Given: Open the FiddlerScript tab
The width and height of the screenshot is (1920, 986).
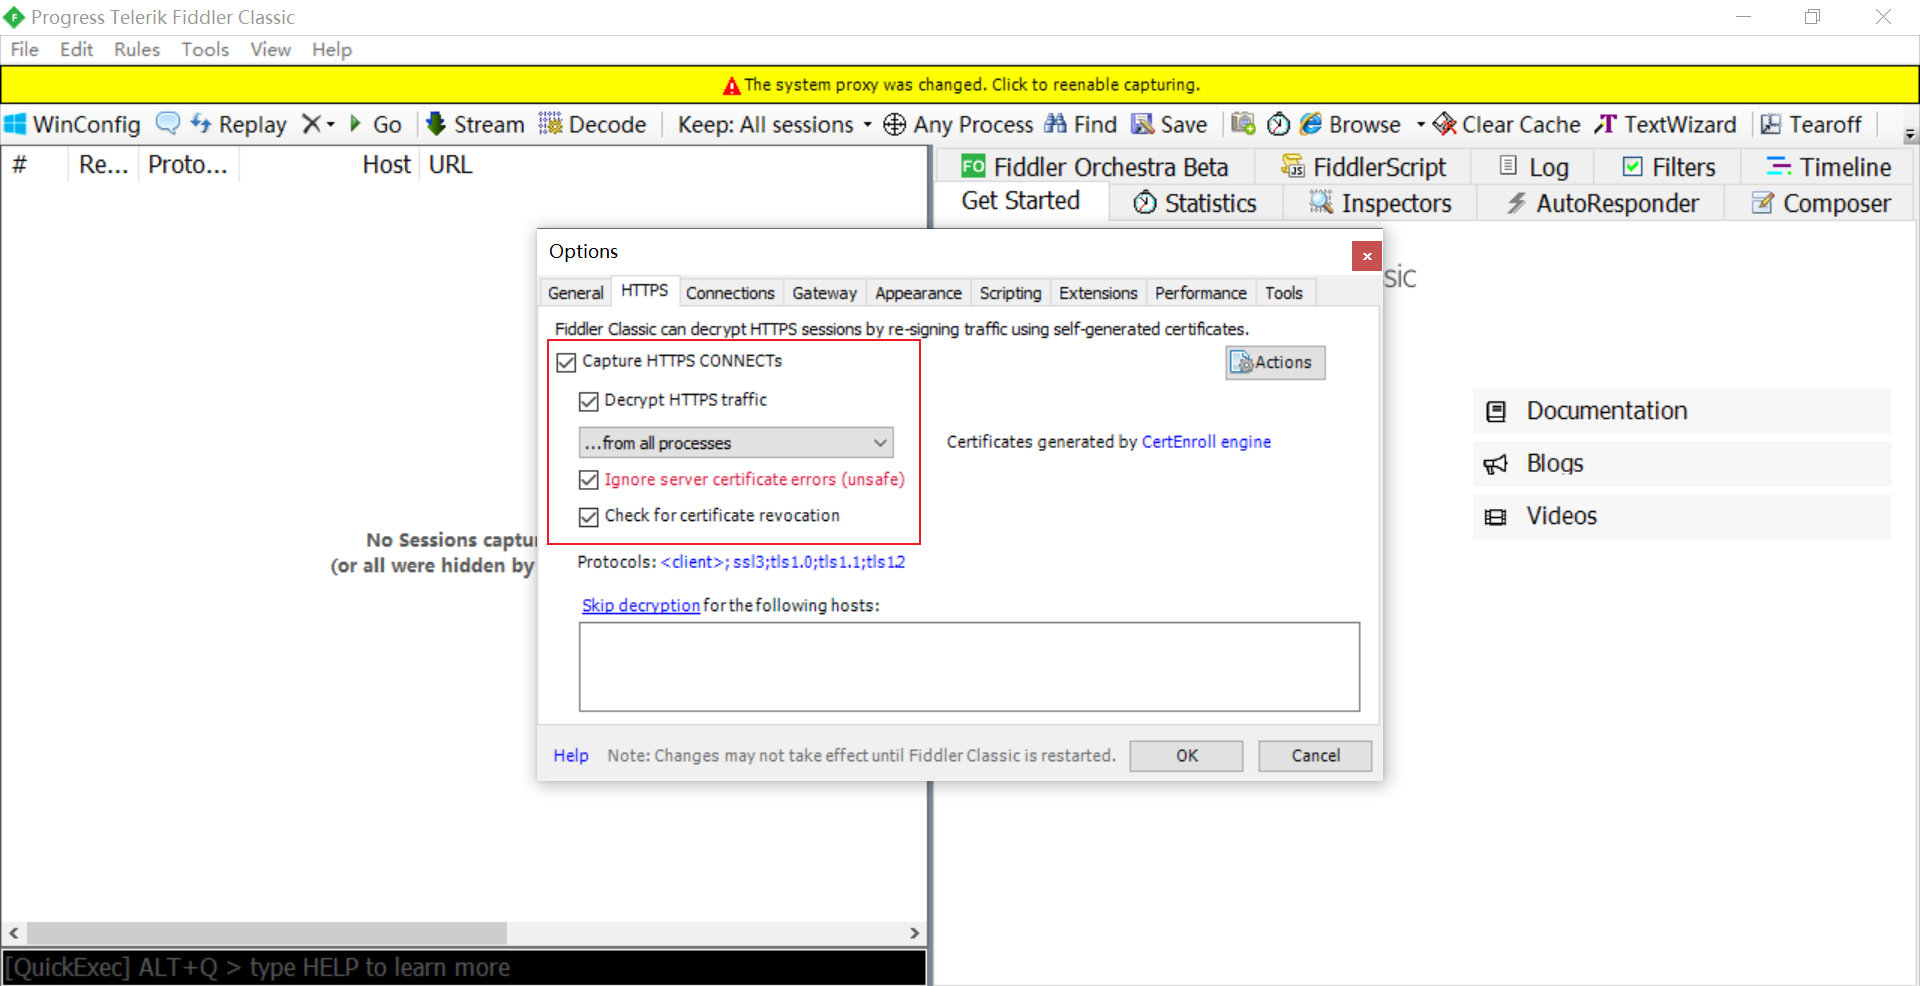Looking at the screenshot, I should pos(1363,166).
